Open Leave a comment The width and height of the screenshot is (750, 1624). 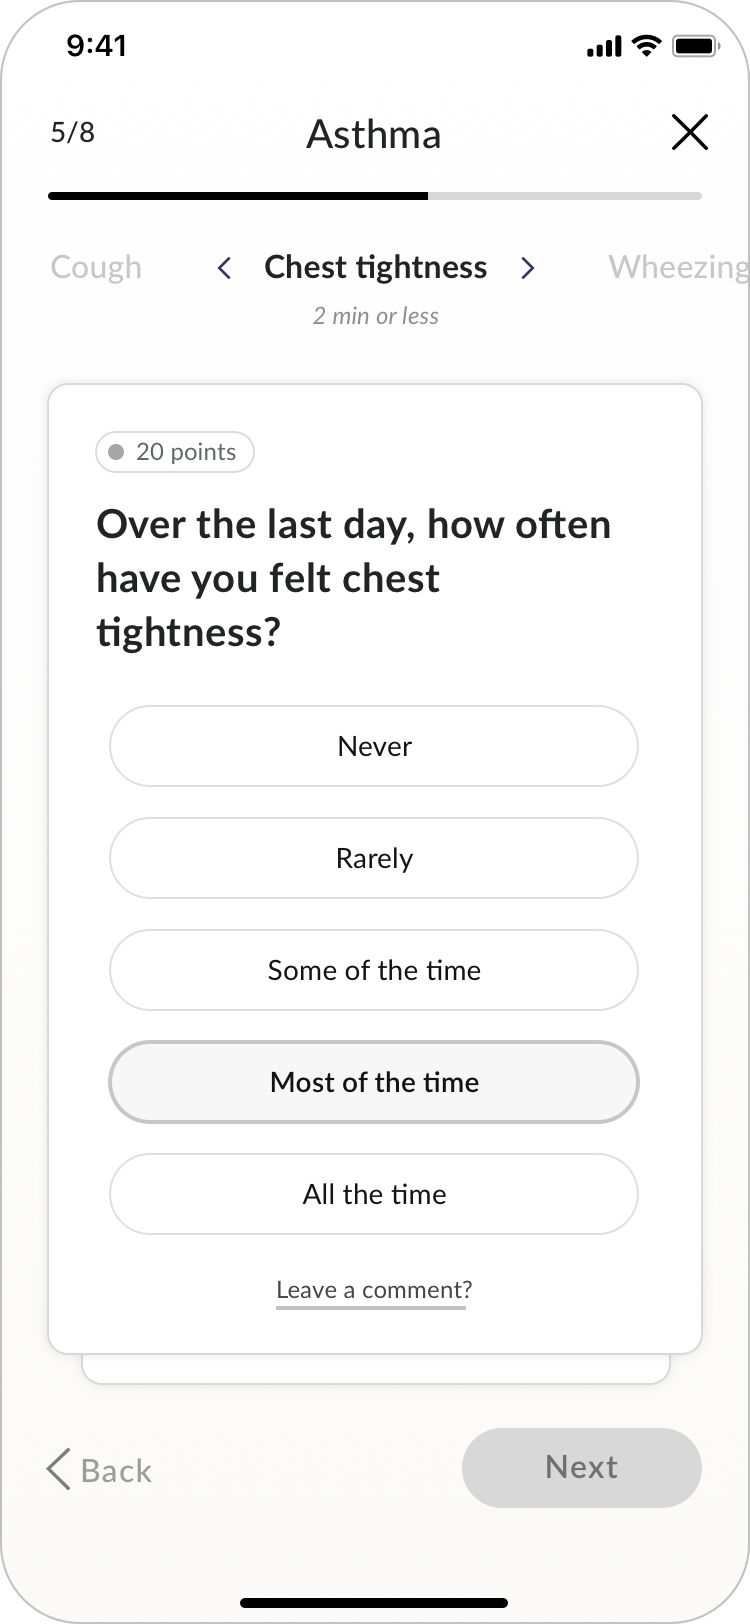pyautogui.click(x=372, y=1290)
